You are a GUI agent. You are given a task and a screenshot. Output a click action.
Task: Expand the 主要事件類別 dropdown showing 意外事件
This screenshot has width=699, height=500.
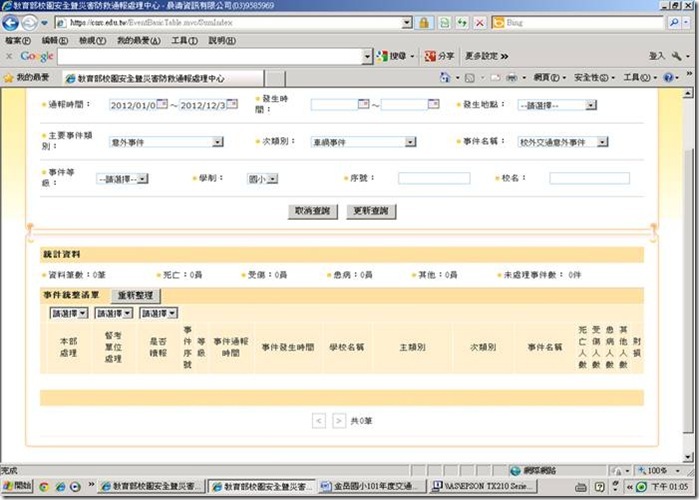tap(218, 142)
